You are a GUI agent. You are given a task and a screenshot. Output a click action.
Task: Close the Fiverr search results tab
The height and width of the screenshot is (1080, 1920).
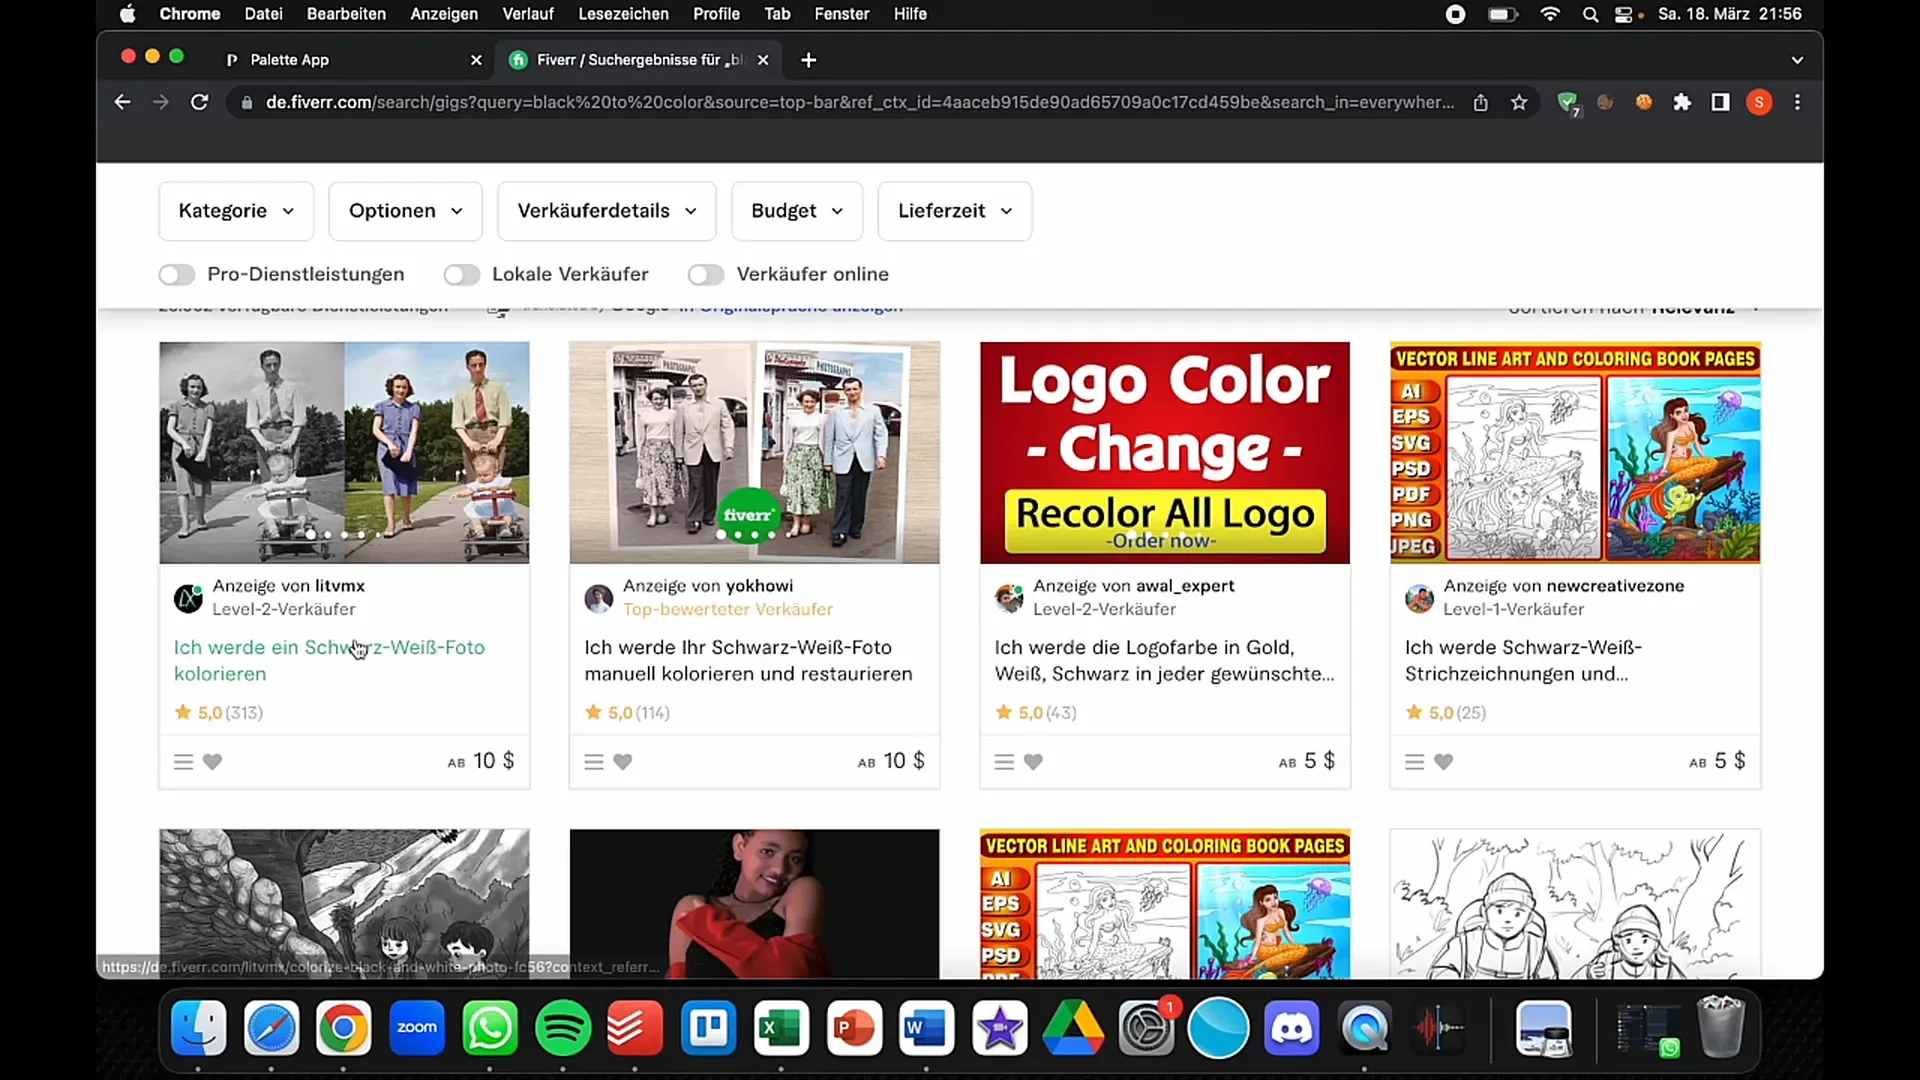coord(763,60)
